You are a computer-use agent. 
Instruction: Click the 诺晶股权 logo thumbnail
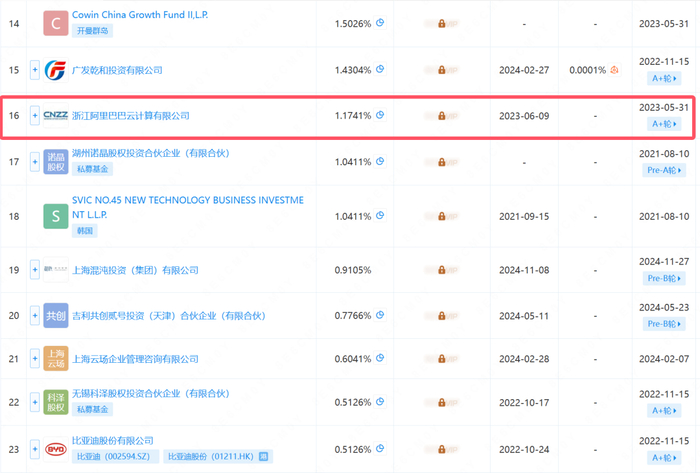(56, 162)
